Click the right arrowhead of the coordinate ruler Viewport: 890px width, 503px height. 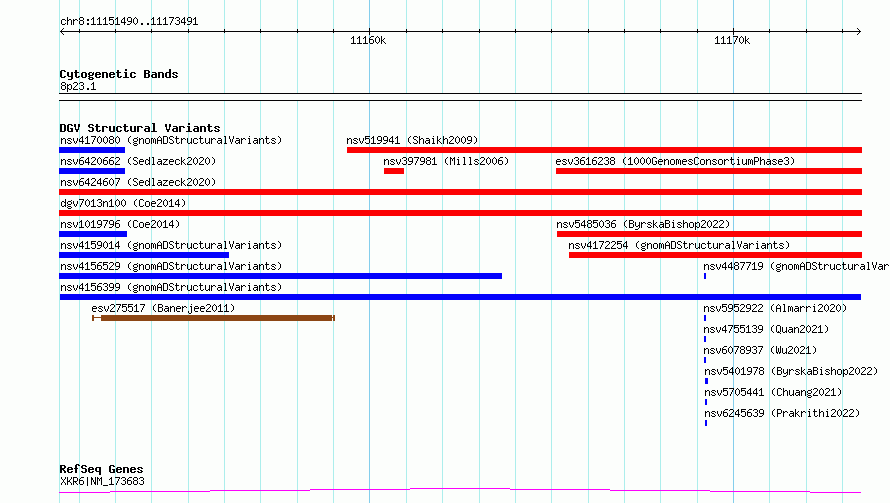859,31
